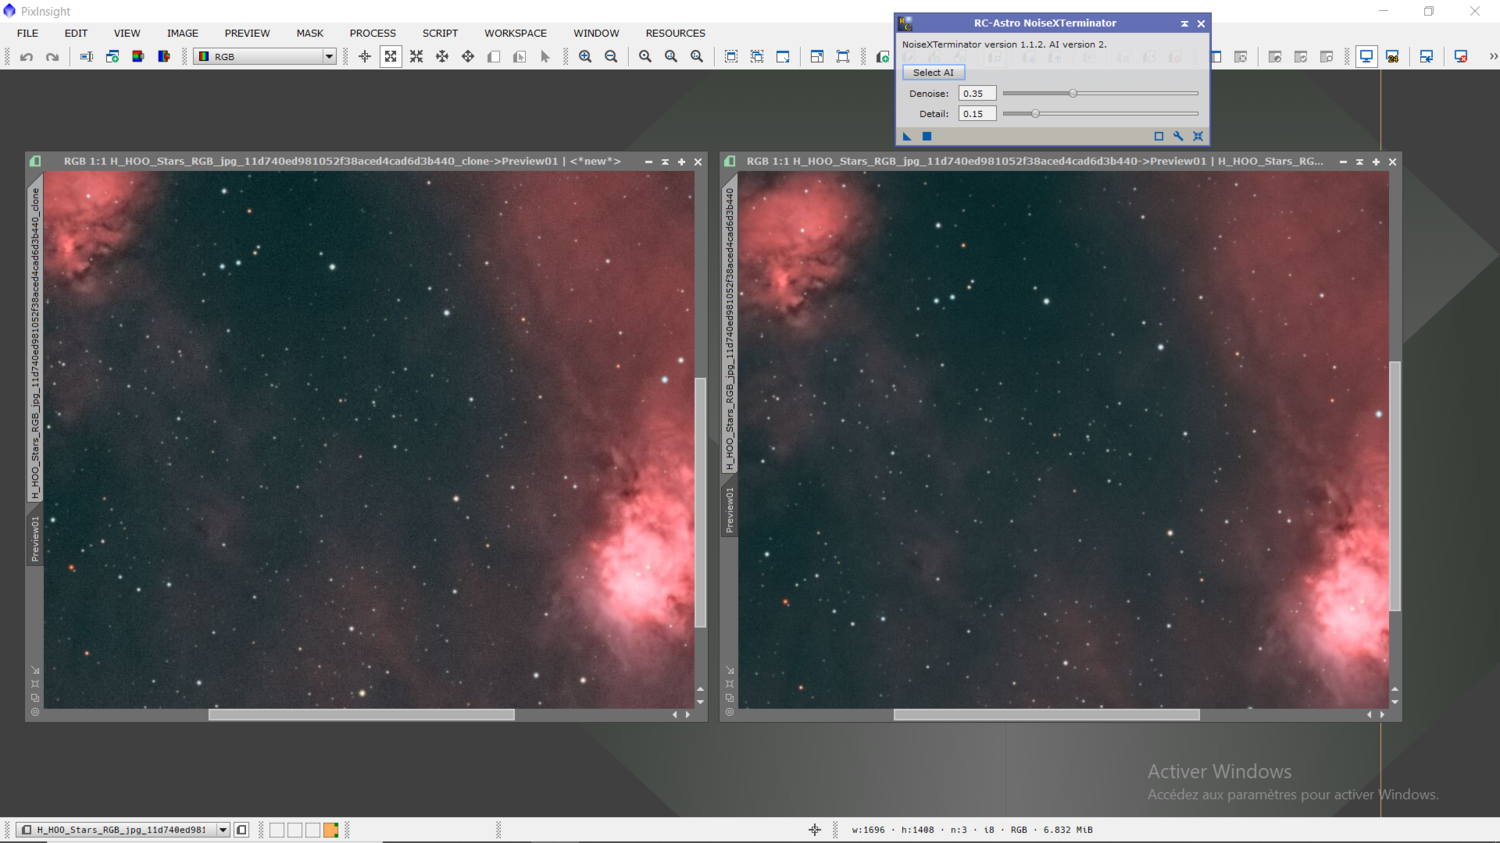The width and height of the screenshot is (1500, 843).
Task: Select the Center mode move tool
Action: click(468, 57)
